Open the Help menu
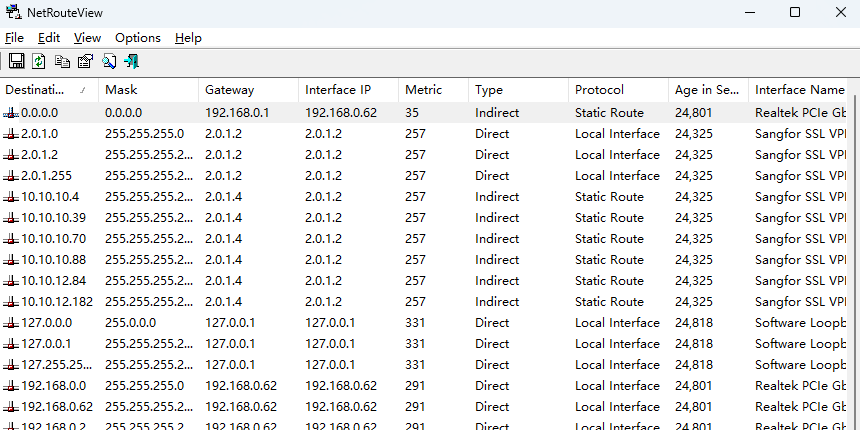Screen dimensions: 860x430 click(x=188, y=38)
